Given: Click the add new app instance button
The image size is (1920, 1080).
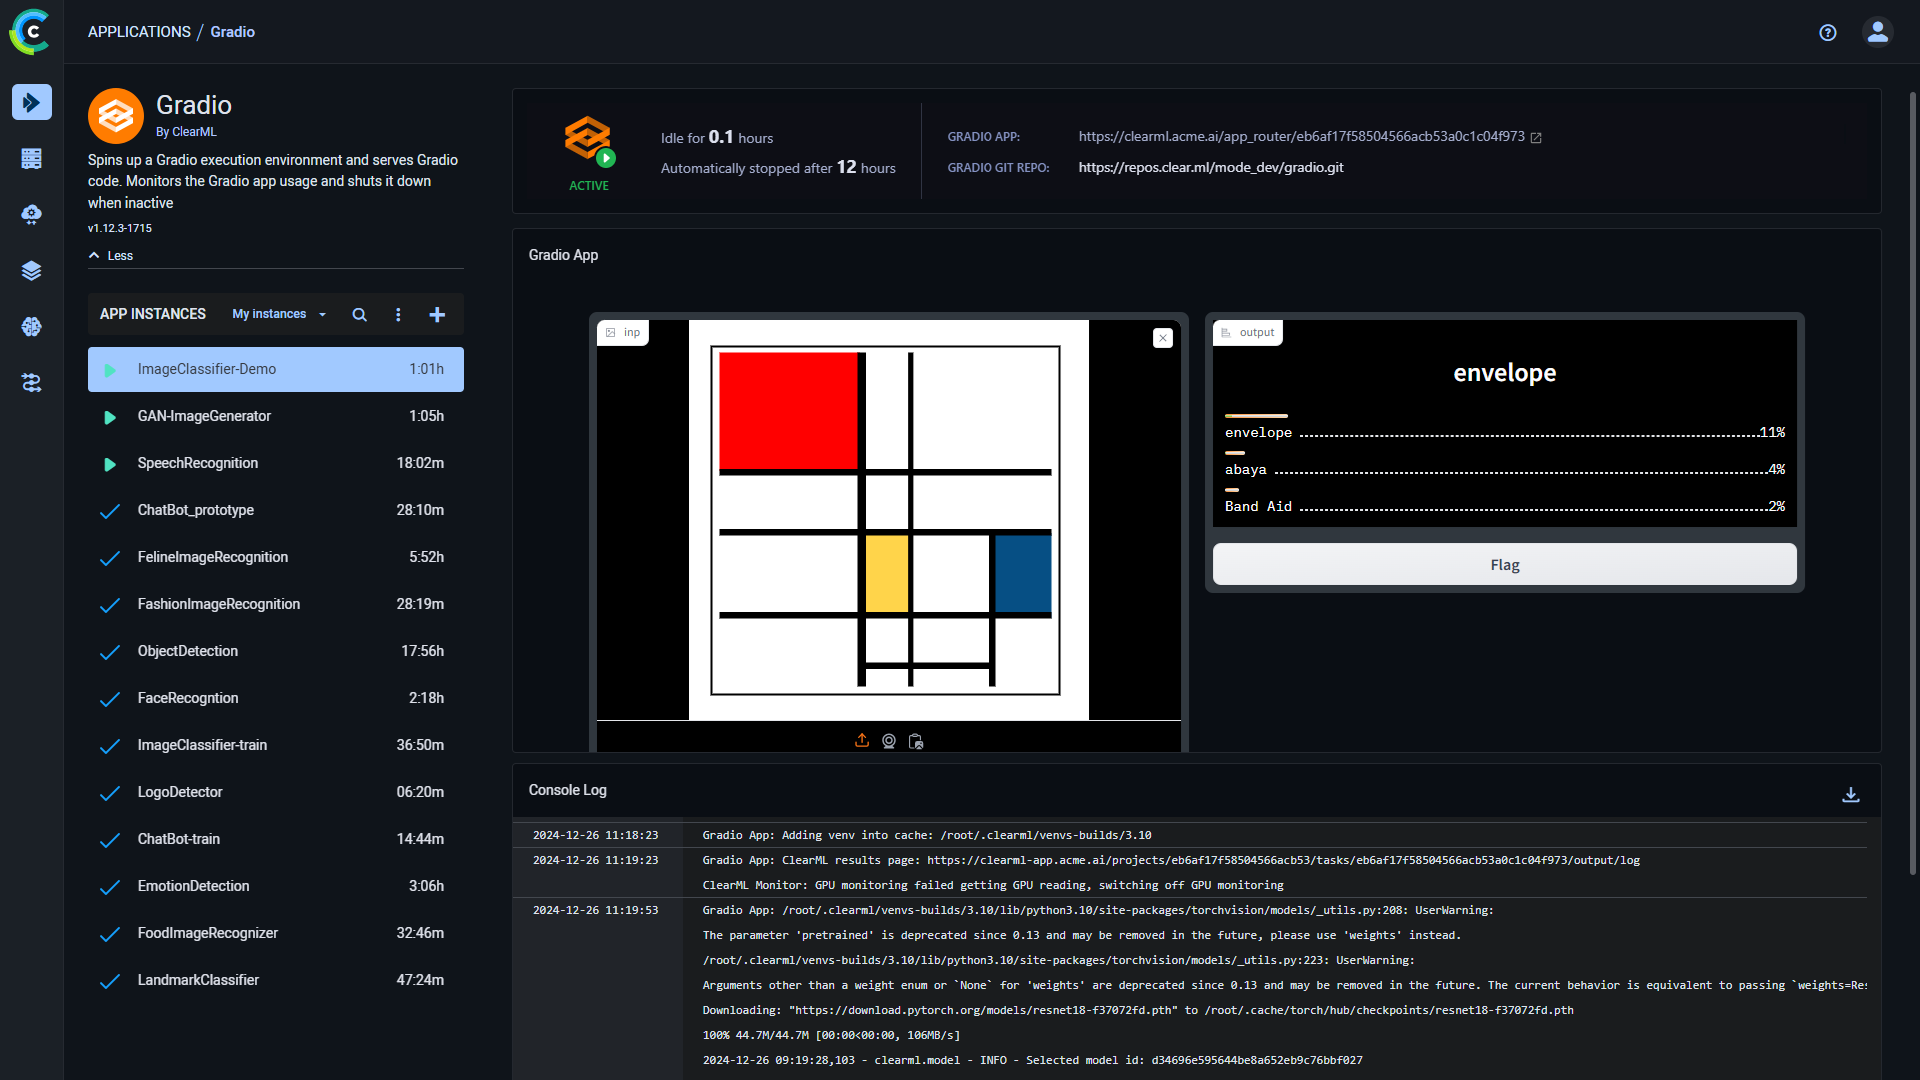Looking at the screenshot, I should pyautogui.click(x=438, y=314).
